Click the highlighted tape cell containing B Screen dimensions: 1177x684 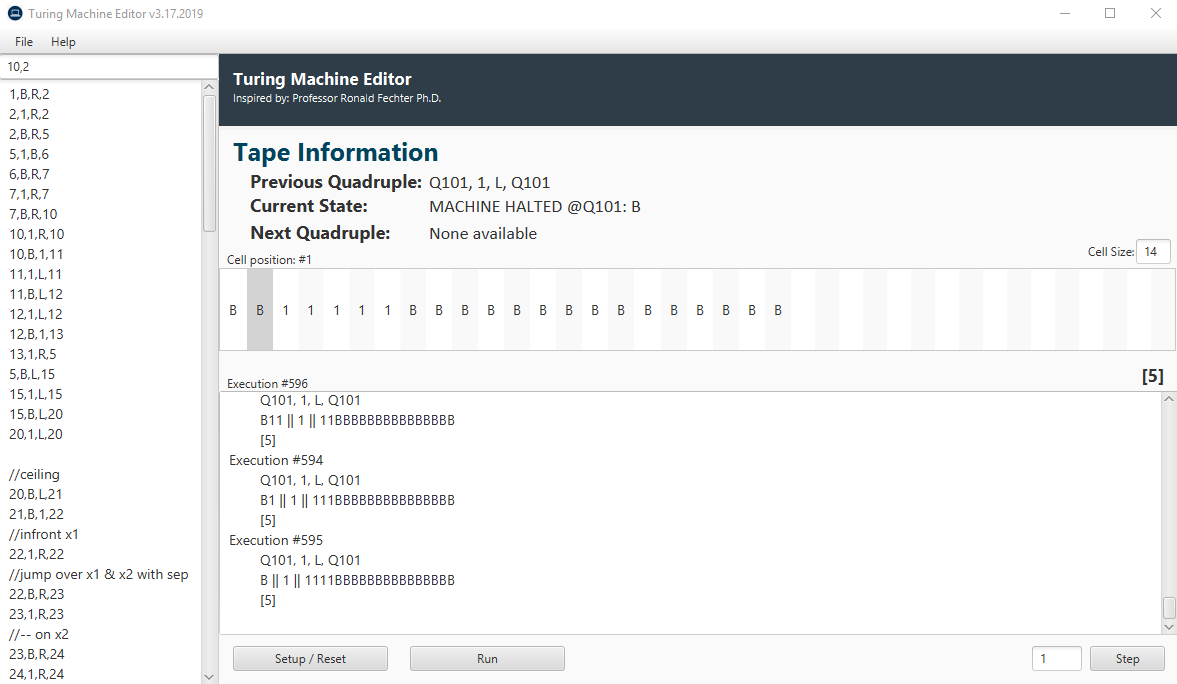click(x=260, y=309)
